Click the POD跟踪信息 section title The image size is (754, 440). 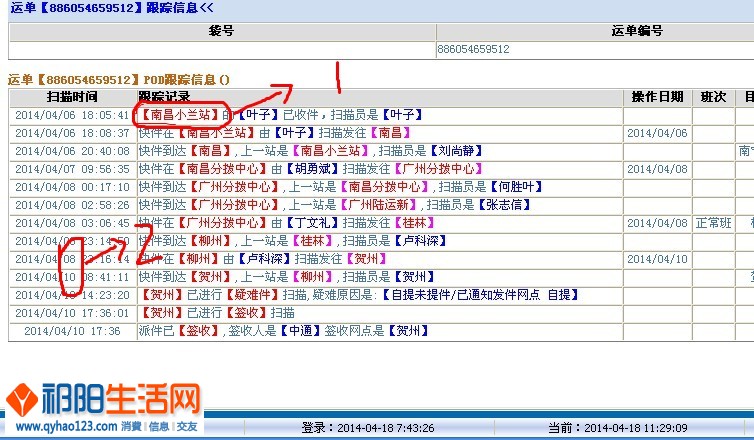tap(119, 80)
